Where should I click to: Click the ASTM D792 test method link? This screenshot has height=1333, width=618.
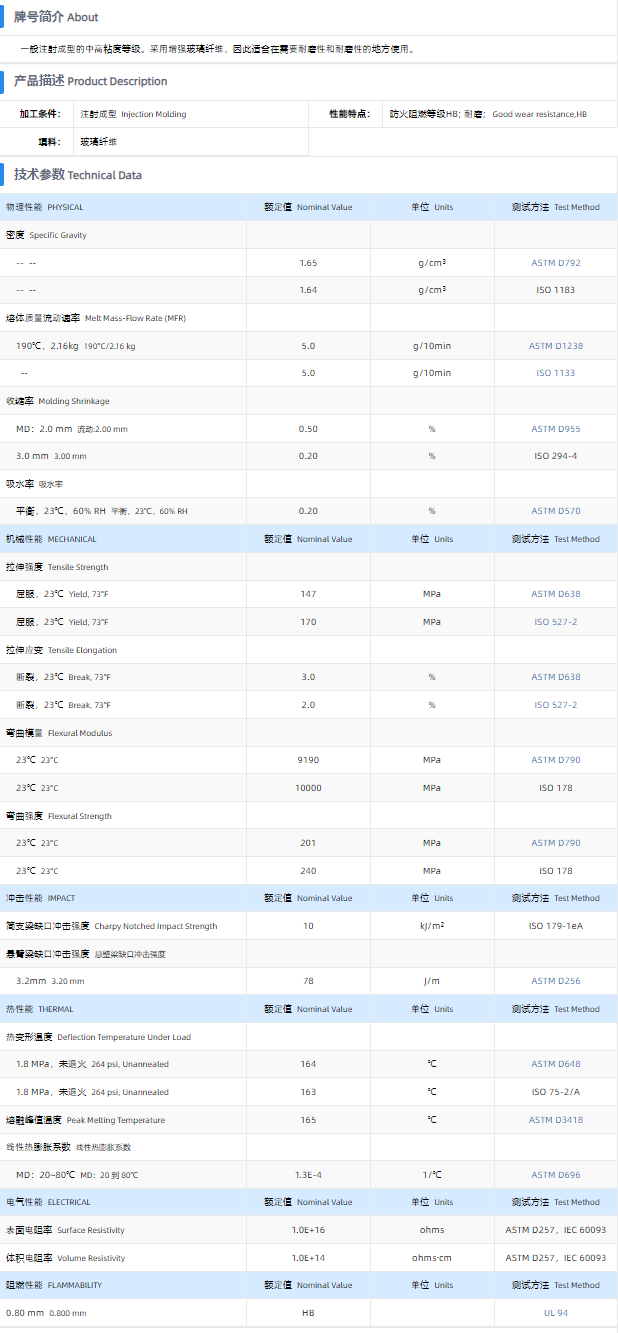[x=555, y=263]
